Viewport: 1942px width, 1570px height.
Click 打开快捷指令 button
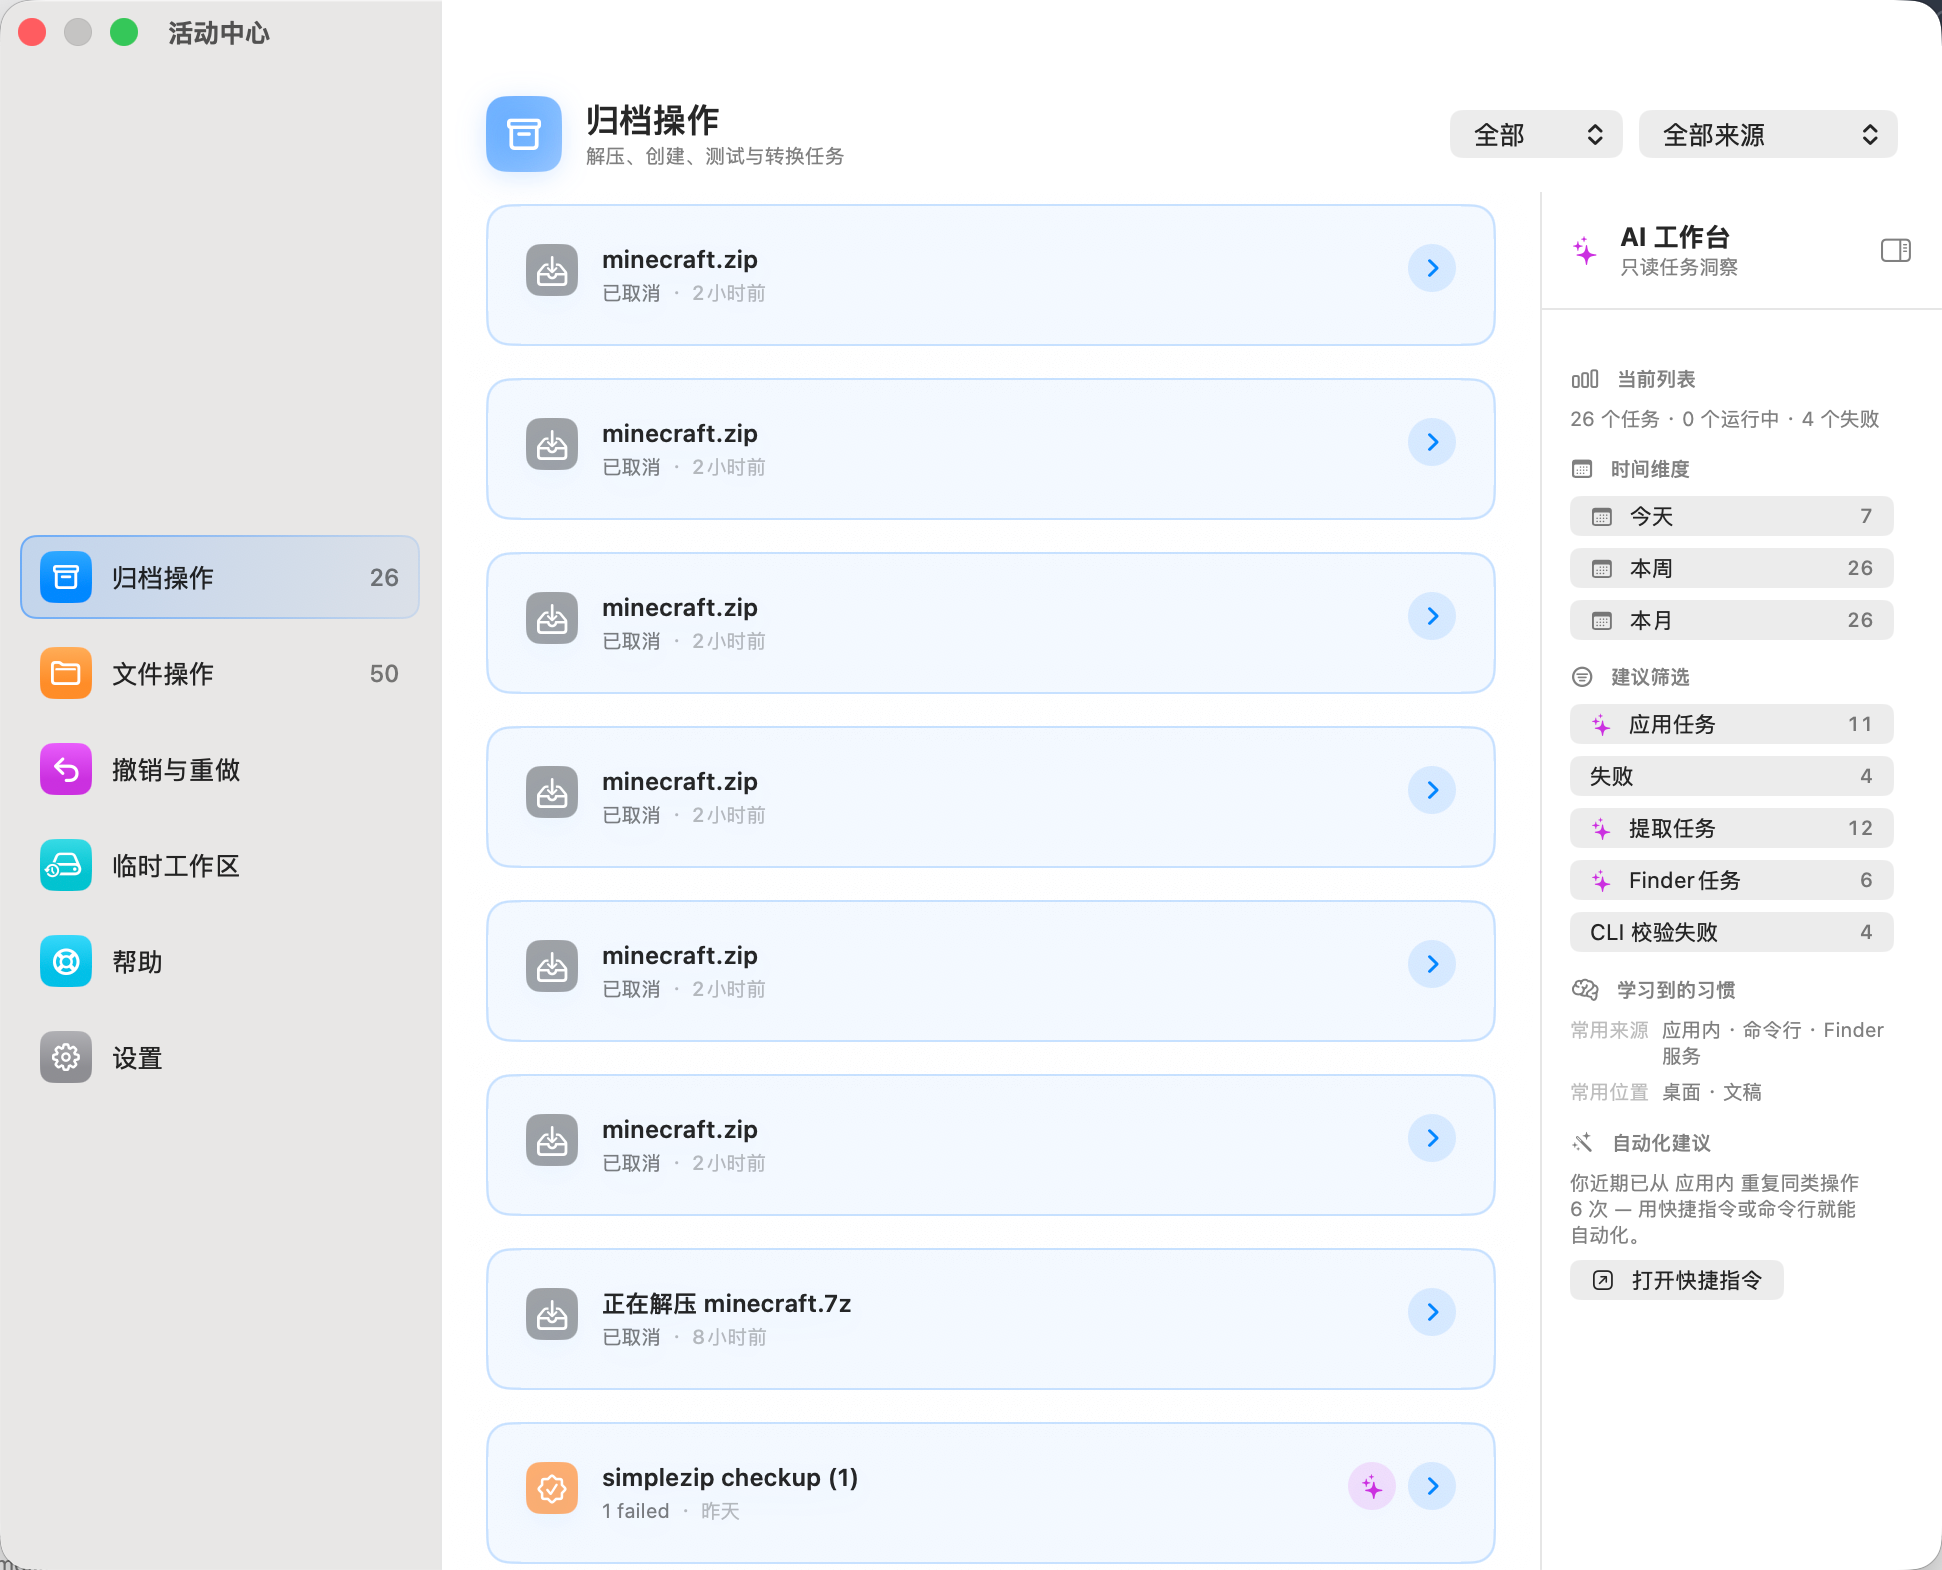point(1676,1280)
